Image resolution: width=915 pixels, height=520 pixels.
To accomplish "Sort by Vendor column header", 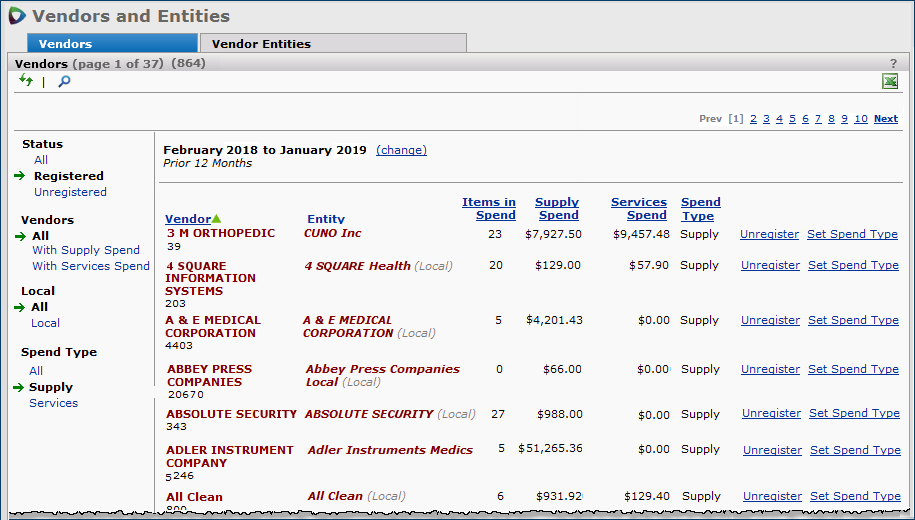I will [x=188, y=219].
